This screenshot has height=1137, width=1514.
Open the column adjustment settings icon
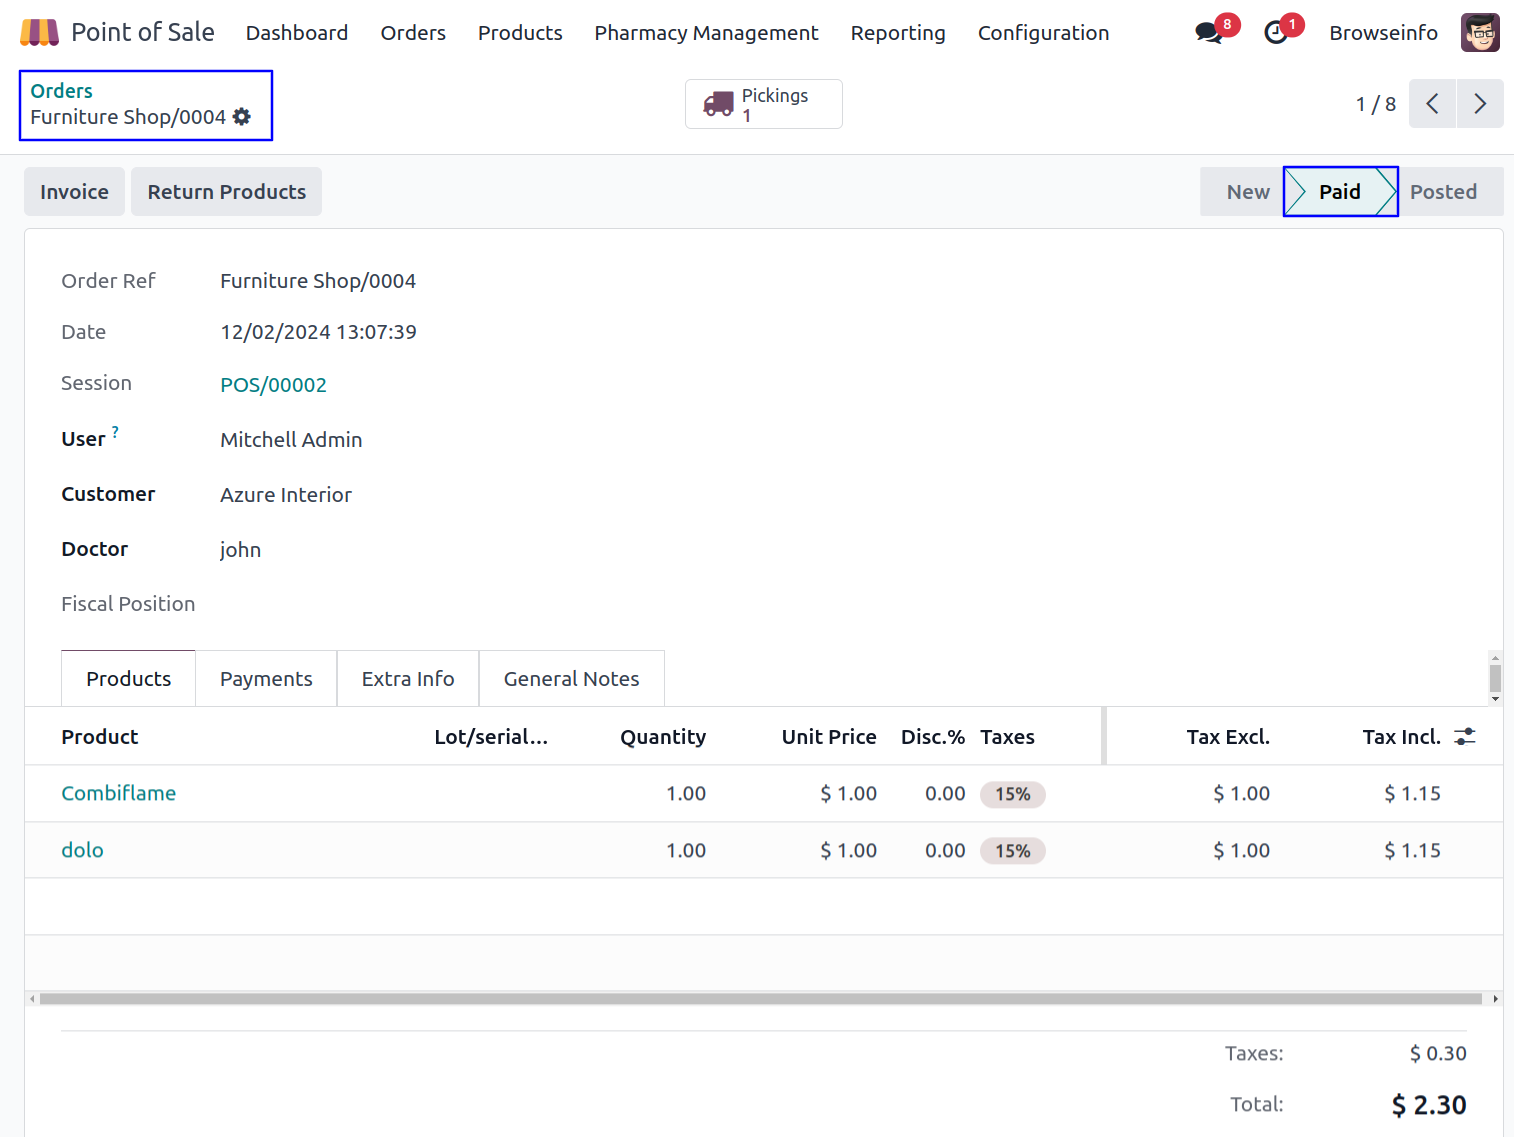click(x=1465, y=737)
